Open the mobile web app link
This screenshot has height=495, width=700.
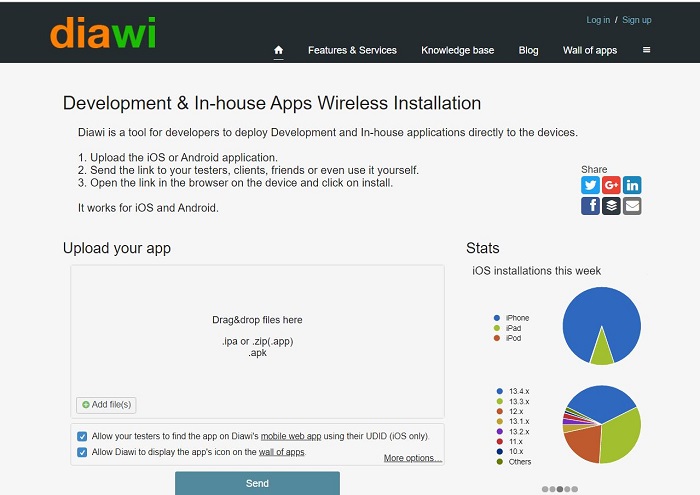pos(291,436)
